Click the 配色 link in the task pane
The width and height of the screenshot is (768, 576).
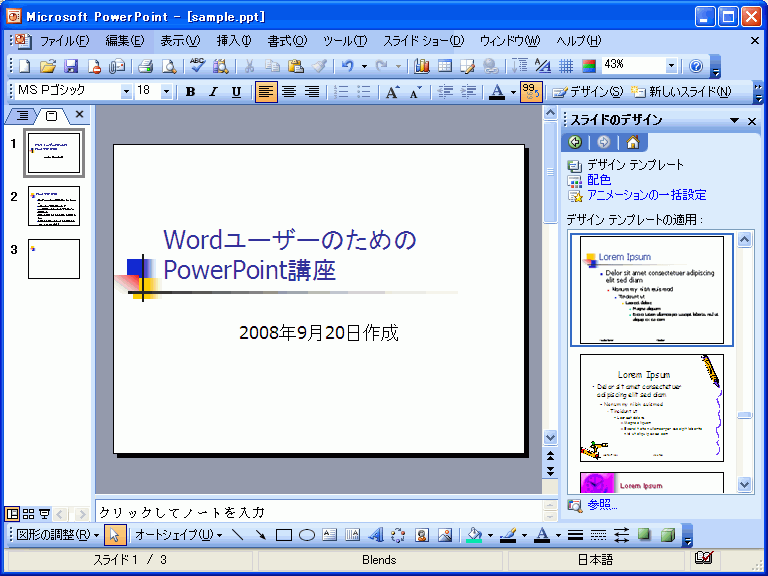(x=598, y=180)
